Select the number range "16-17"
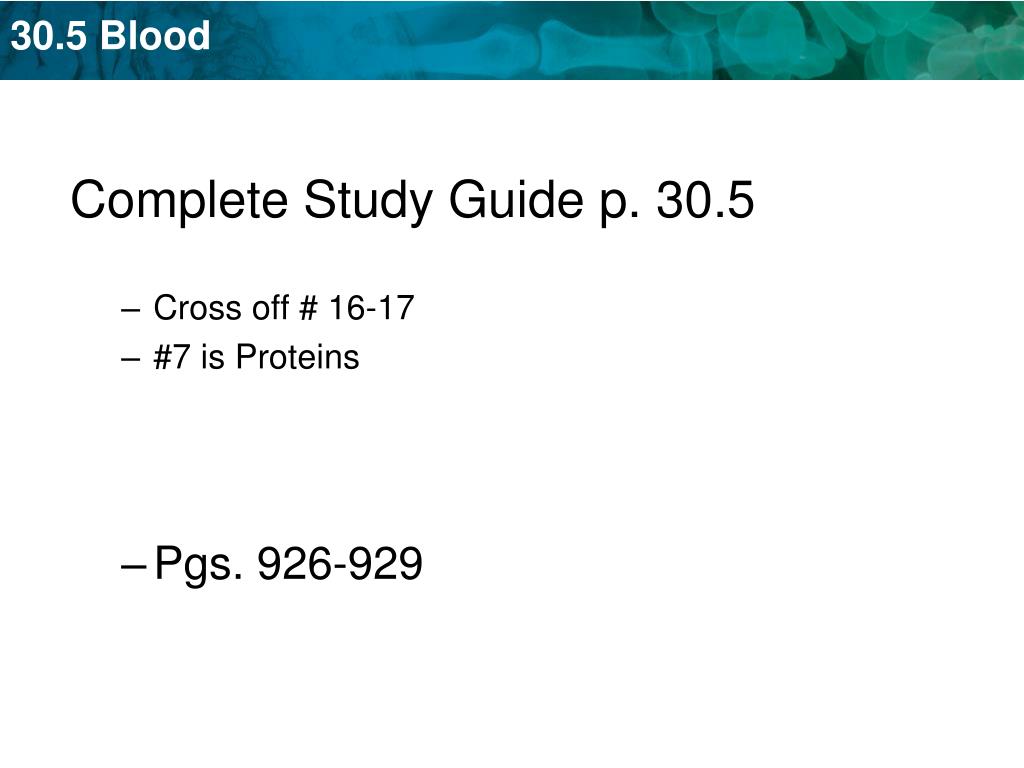This screenshot has height=768, width=1024. tap(371, 308)
